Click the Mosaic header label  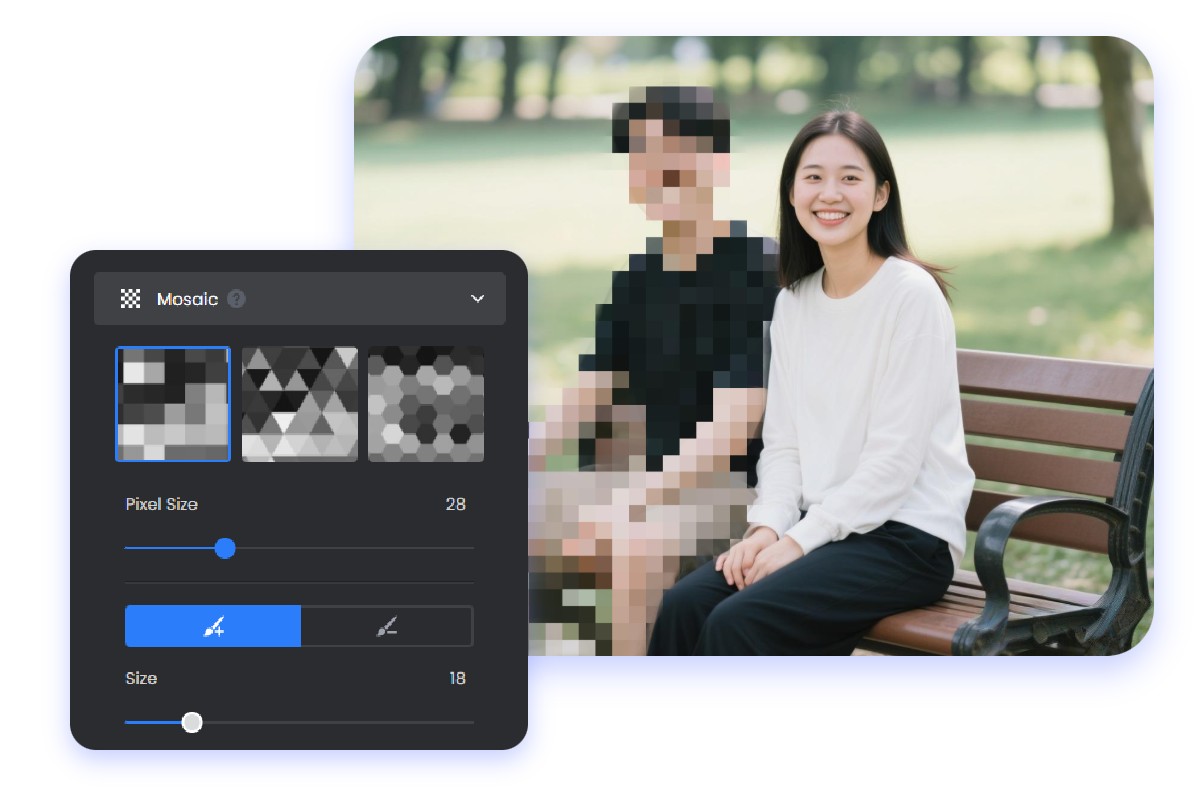tap(187, 299)
